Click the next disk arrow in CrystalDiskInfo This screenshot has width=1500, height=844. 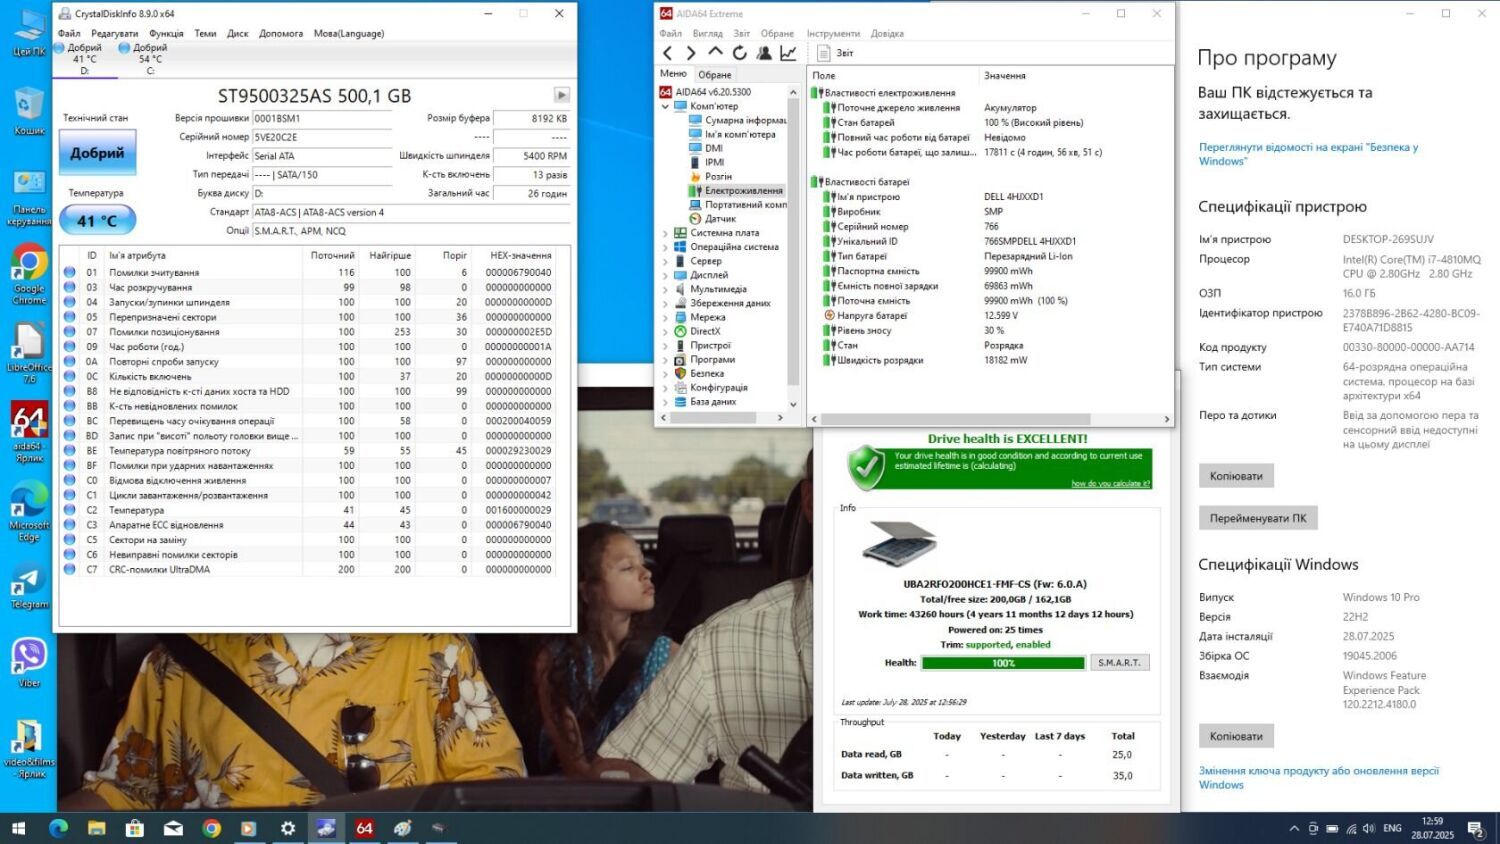[561, 95]
